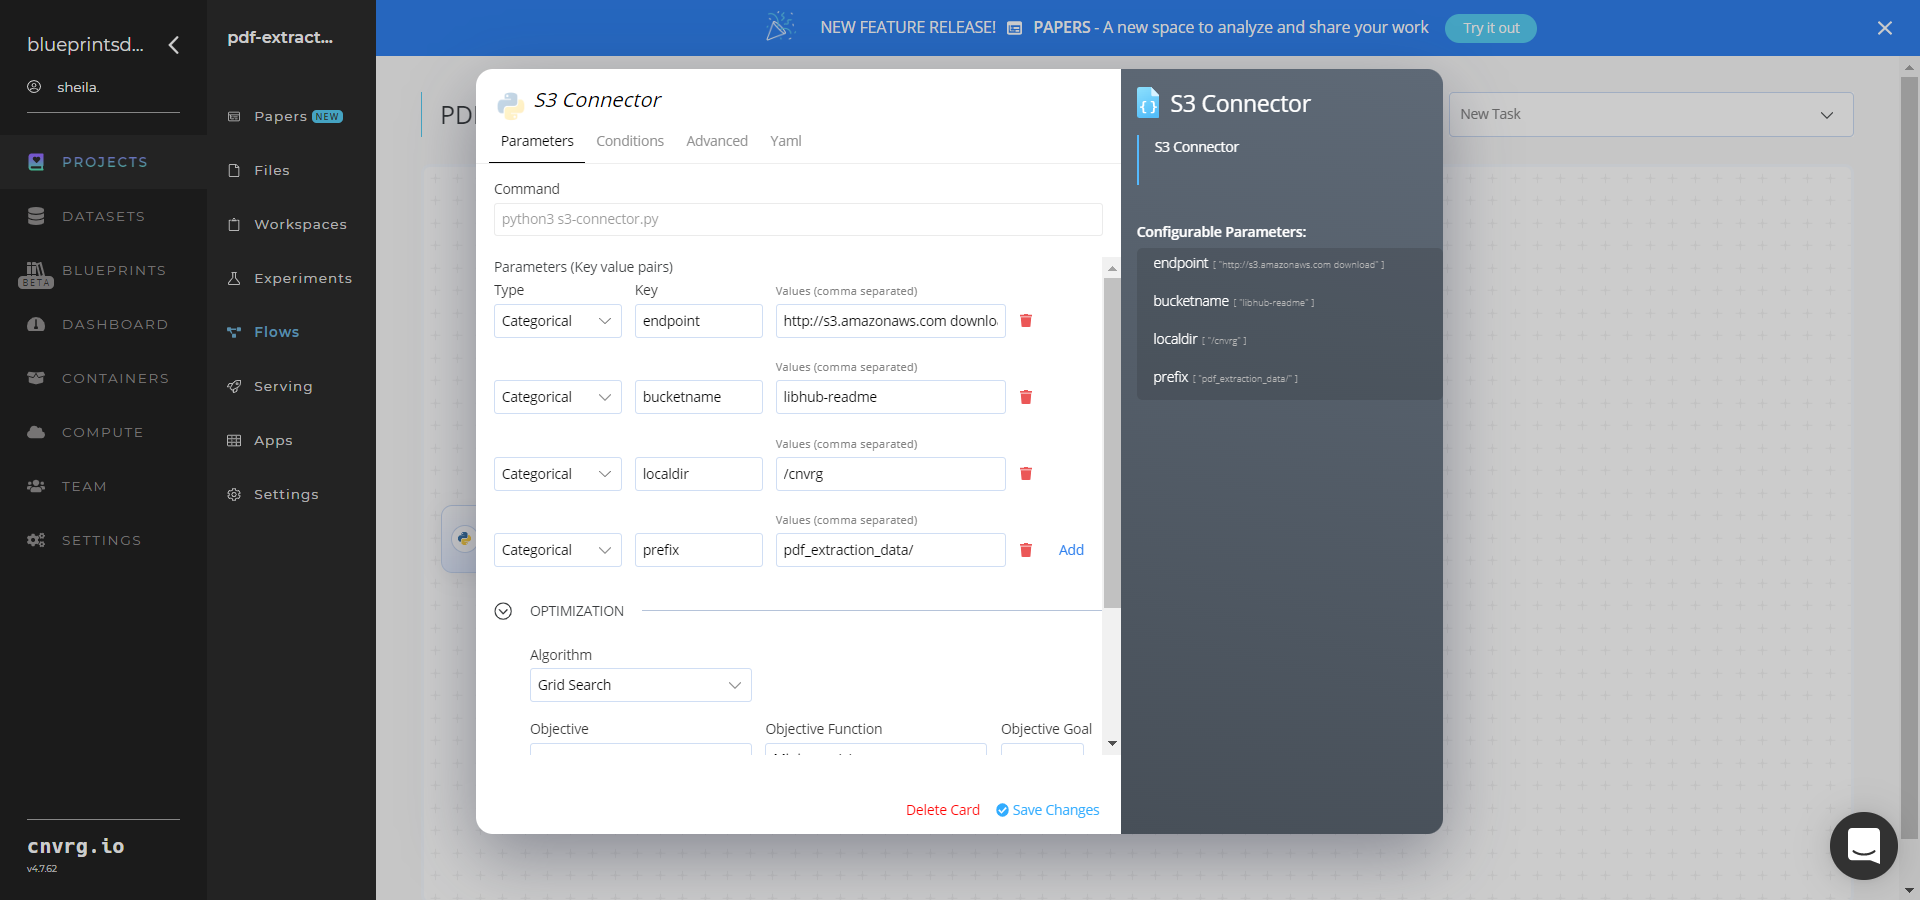Click the prefix configurable parameter
This screenshot has height=900, width=1920.
pyautogui.click(x=1226, y=377)
